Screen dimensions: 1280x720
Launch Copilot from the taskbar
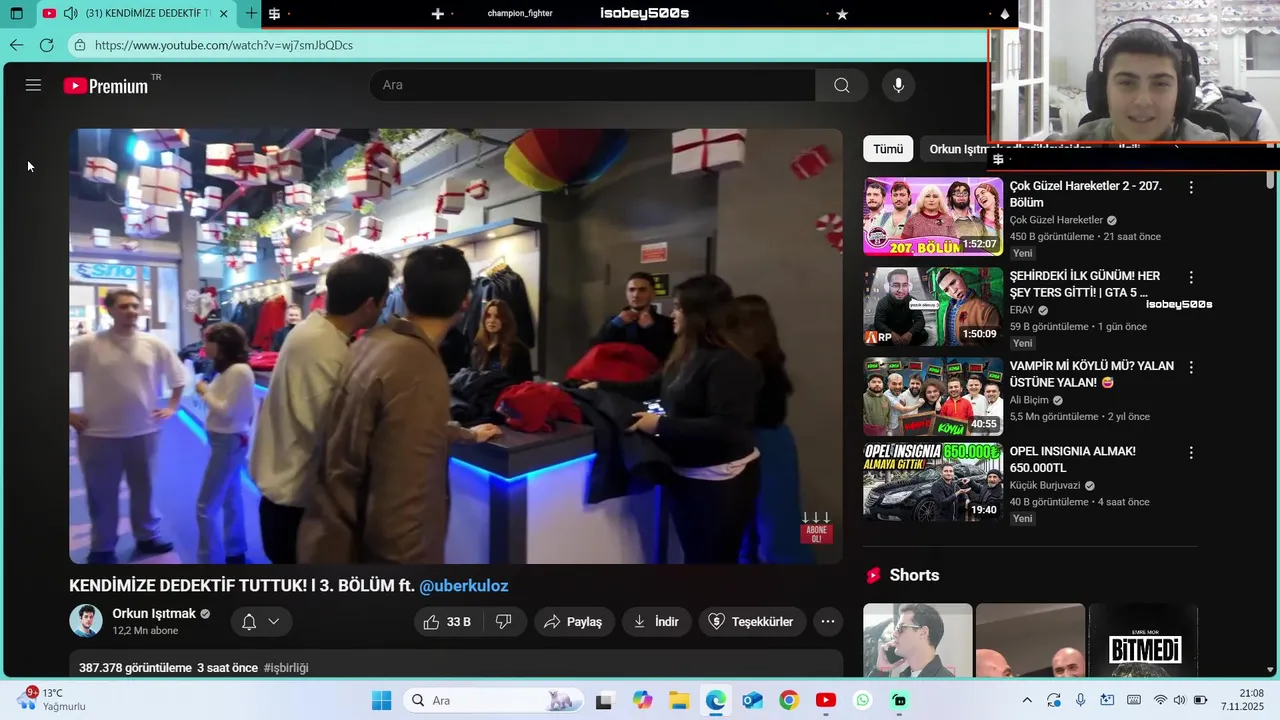point(642,700)
